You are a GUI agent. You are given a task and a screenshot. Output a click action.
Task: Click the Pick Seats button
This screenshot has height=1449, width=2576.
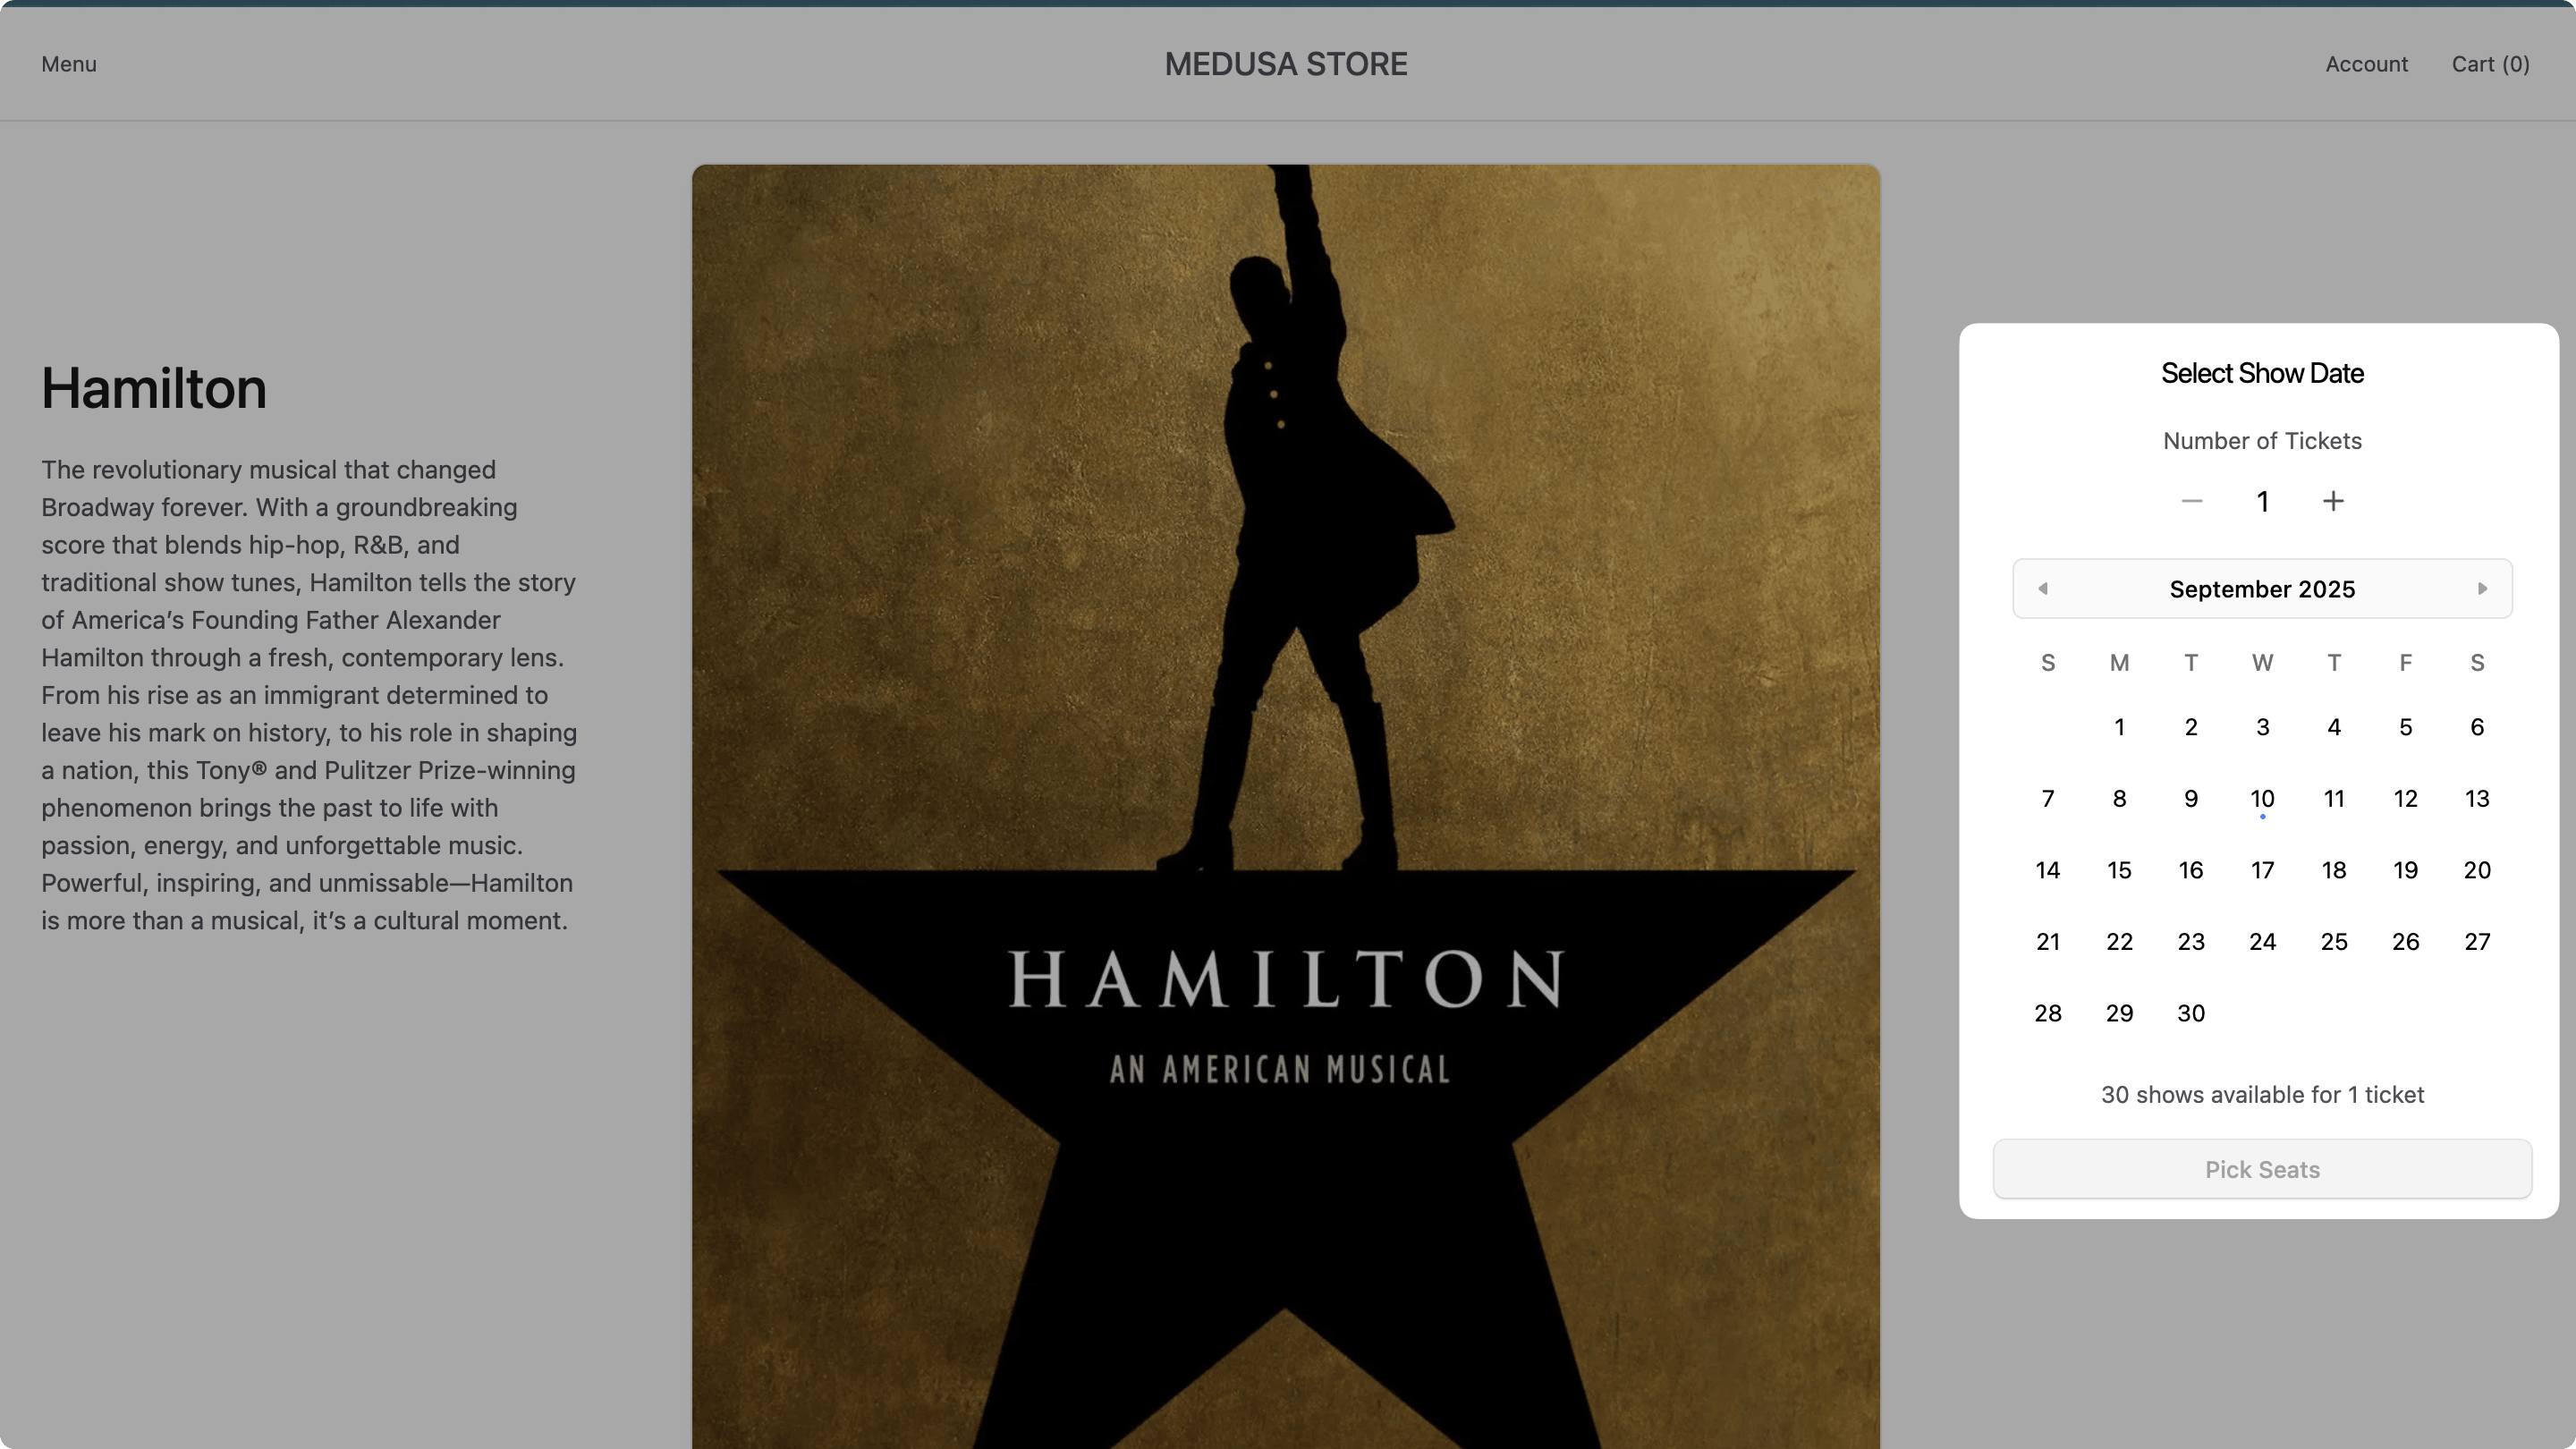[x=2262, y=1169]
